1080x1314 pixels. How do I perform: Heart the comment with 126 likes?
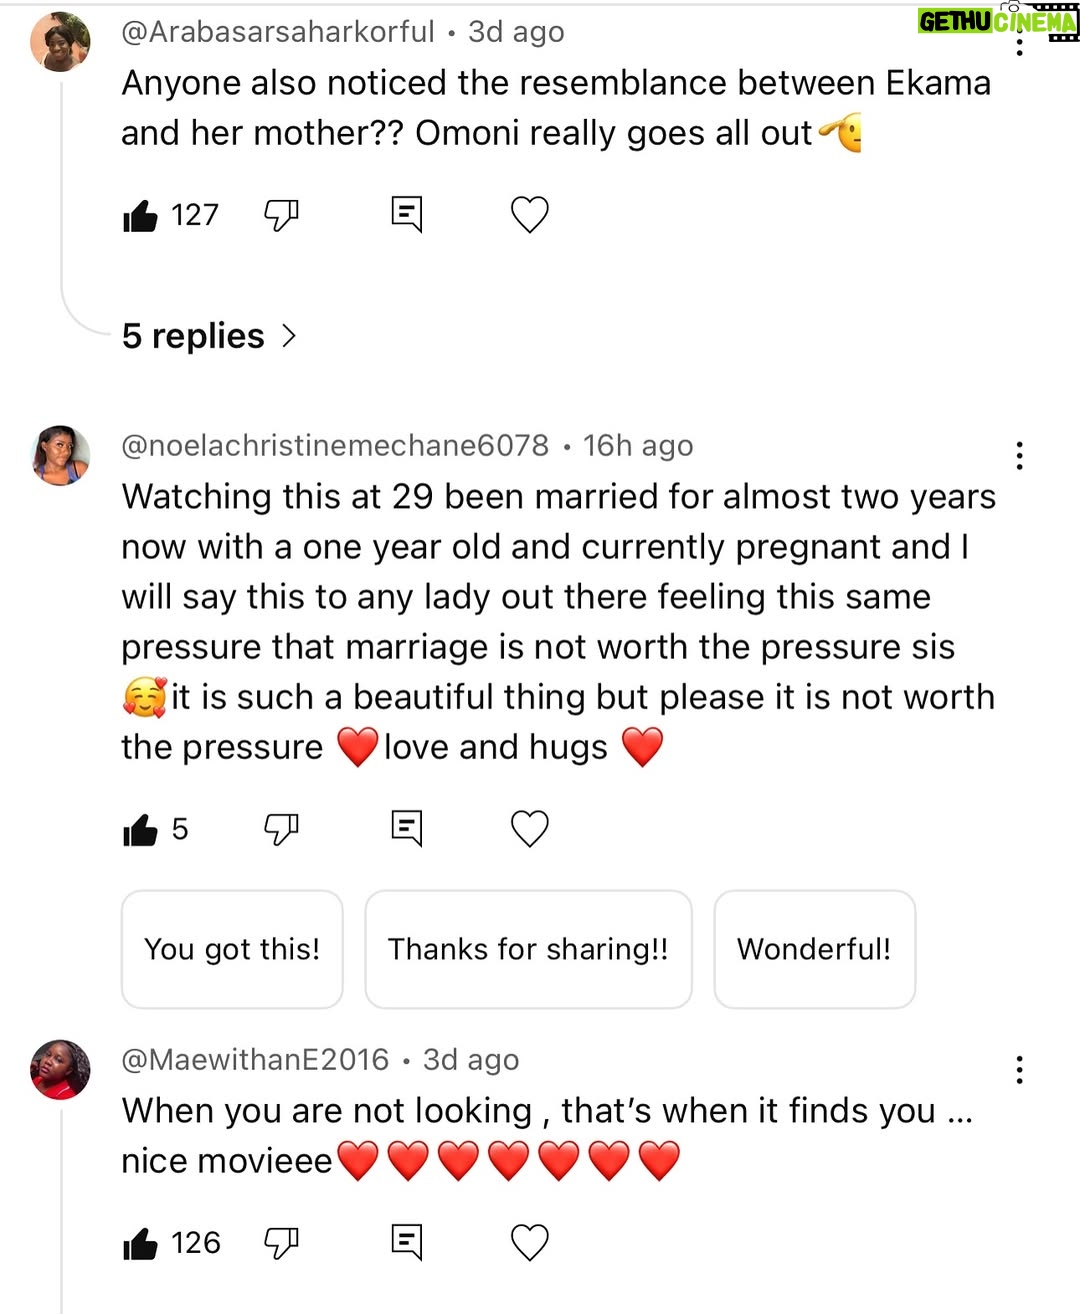tap(530, 1243)
